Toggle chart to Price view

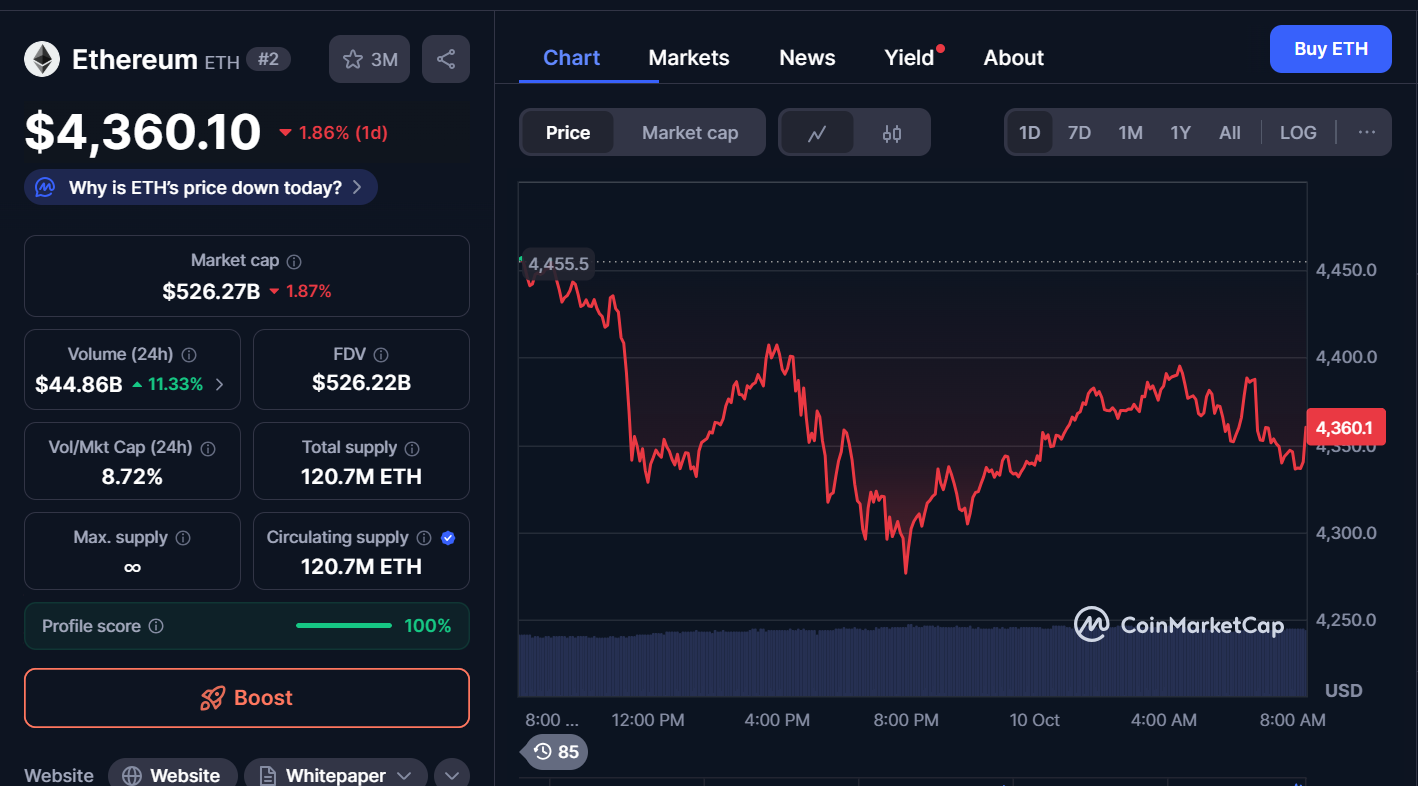pos(568,133)
